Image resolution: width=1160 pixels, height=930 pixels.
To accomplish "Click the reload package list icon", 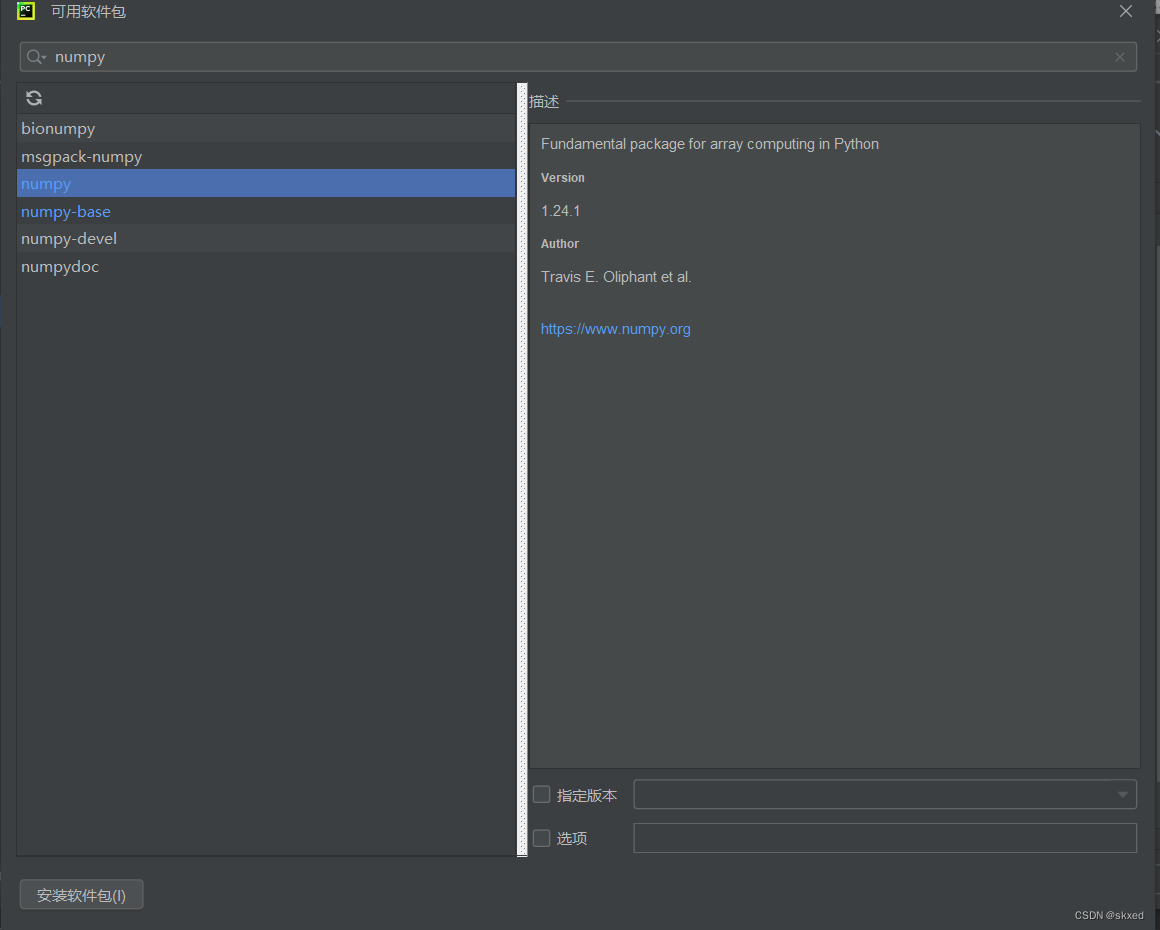I will pos(34,98).
